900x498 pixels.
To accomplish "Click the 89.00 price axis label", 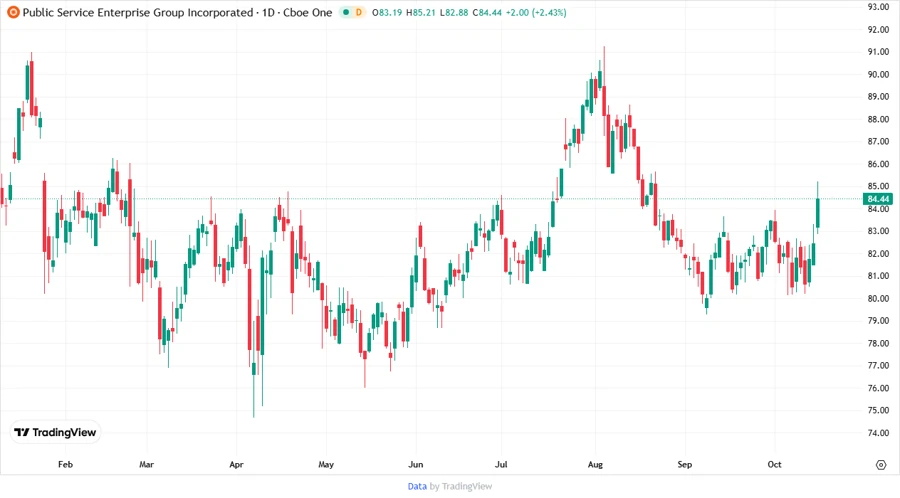I will (x=878, y=97).
